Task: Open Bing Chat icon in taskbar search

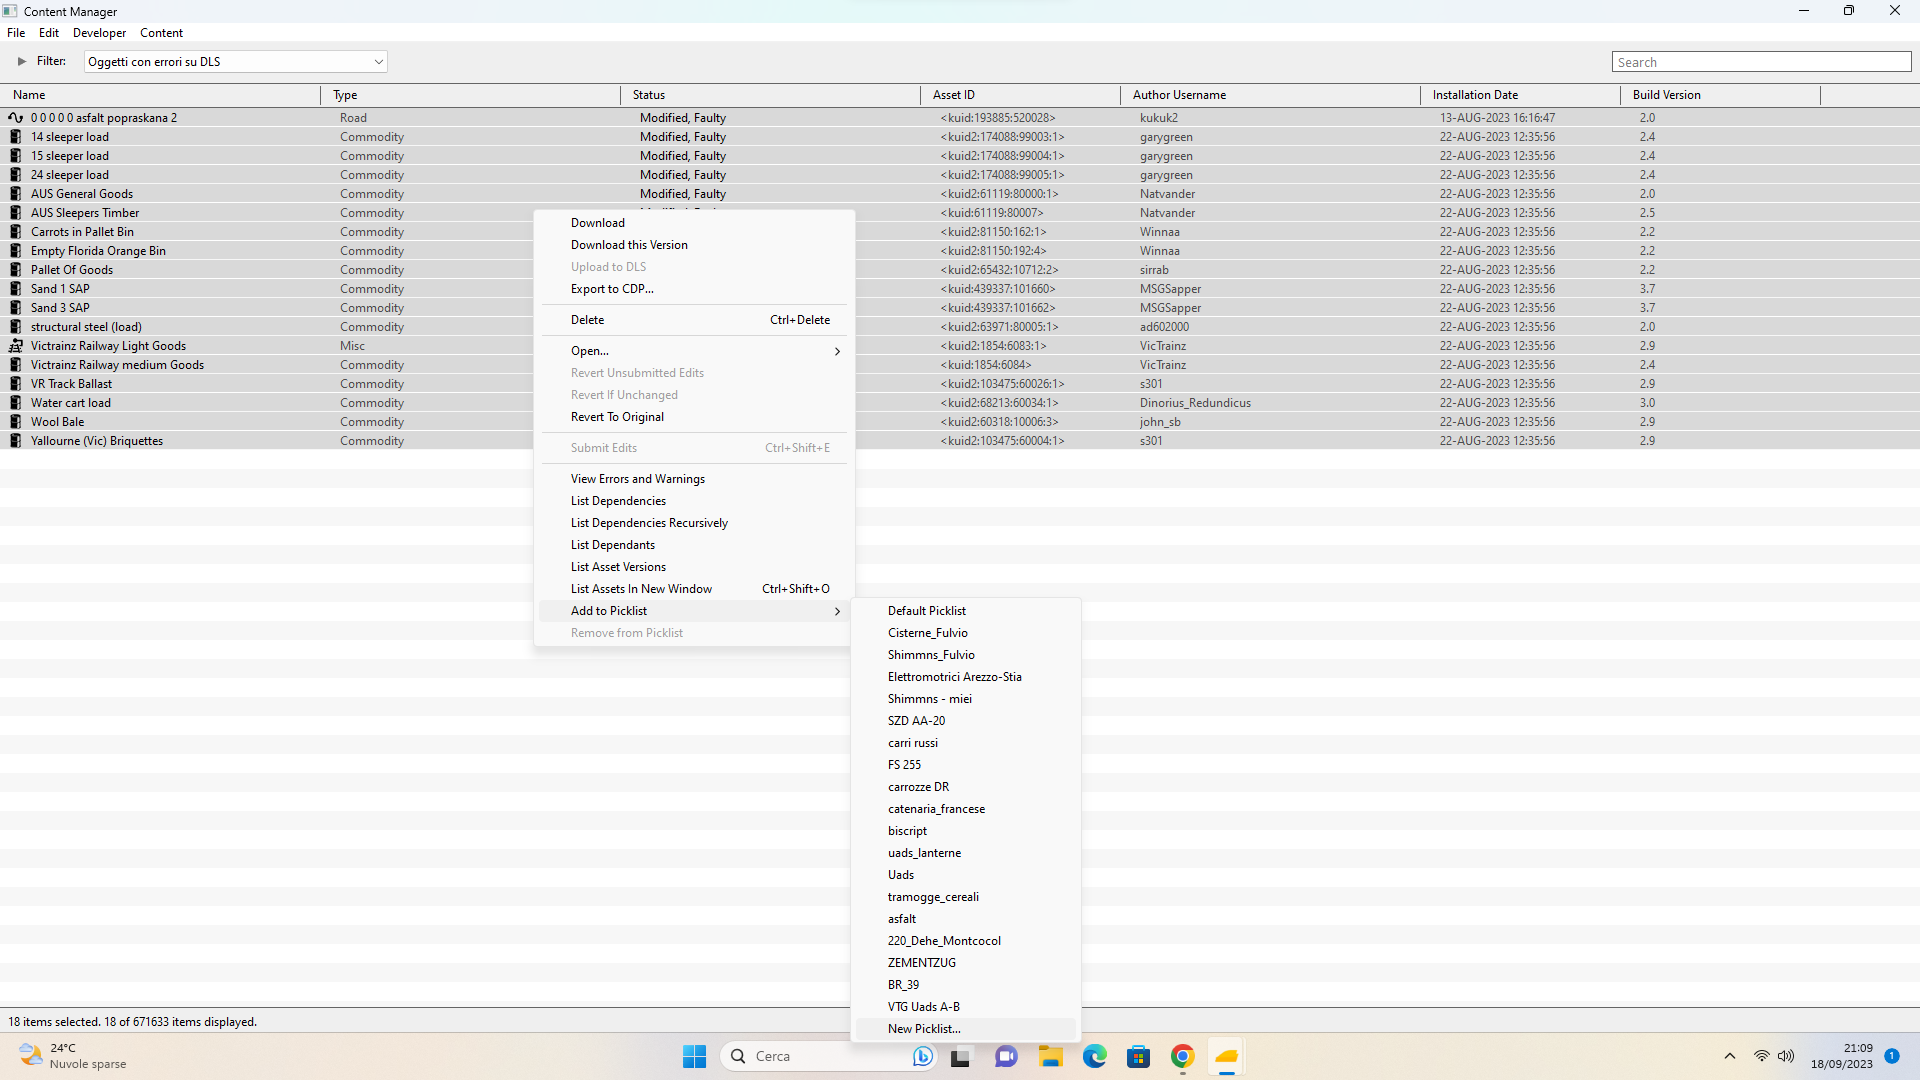Action: [x=922, y=1056]
